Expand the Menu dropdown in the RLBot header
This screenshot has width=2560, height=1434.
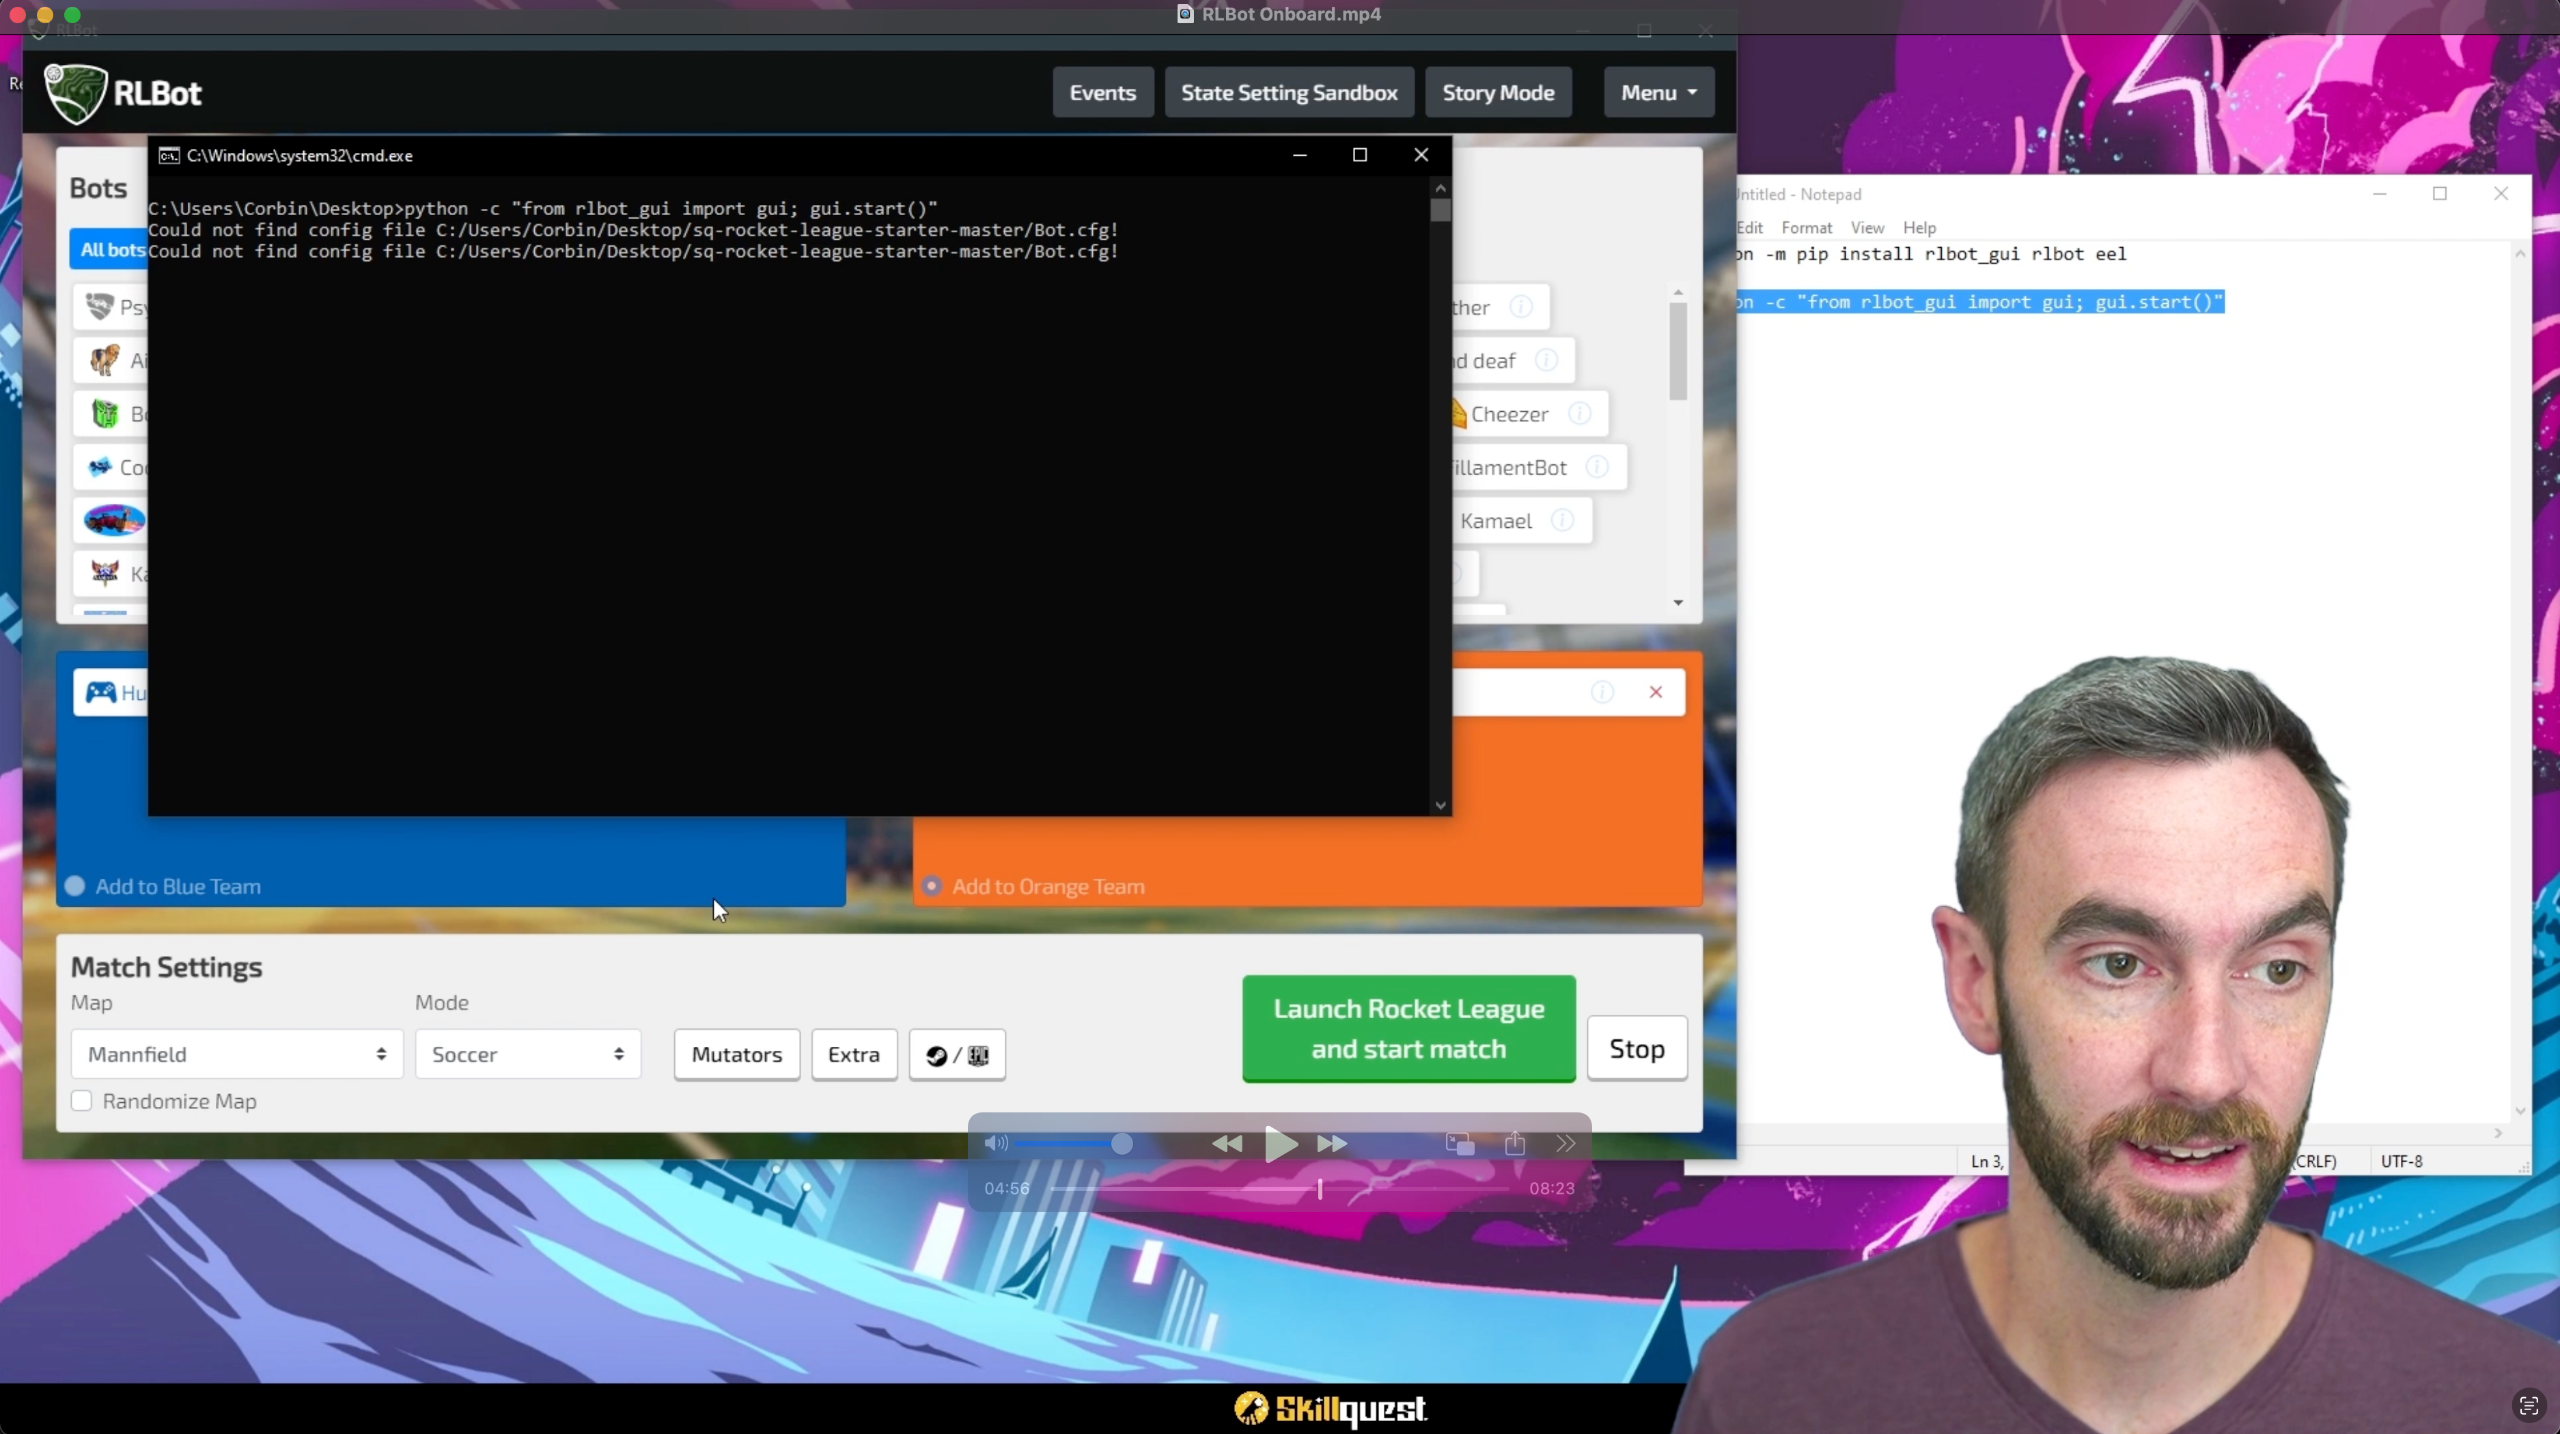[x=1658, y=93]
